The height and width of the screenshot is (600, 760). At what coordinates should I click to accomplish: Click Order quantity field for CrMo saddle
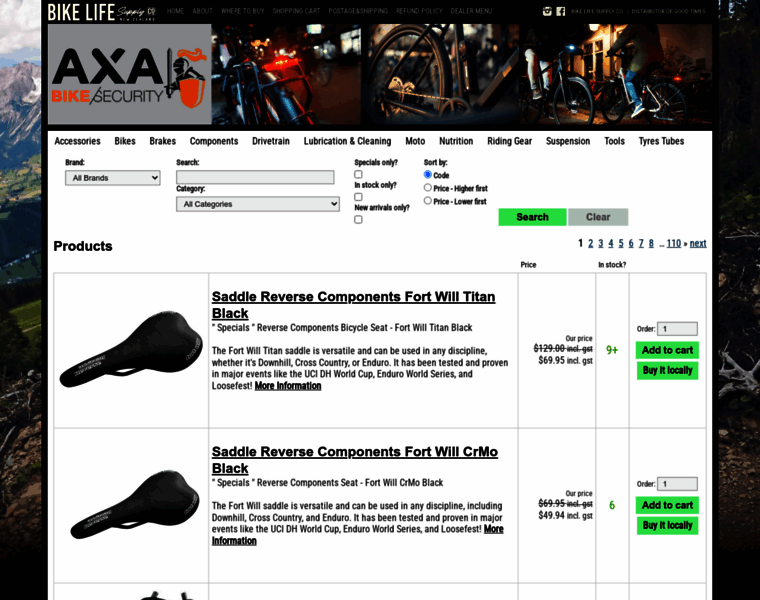677,484
